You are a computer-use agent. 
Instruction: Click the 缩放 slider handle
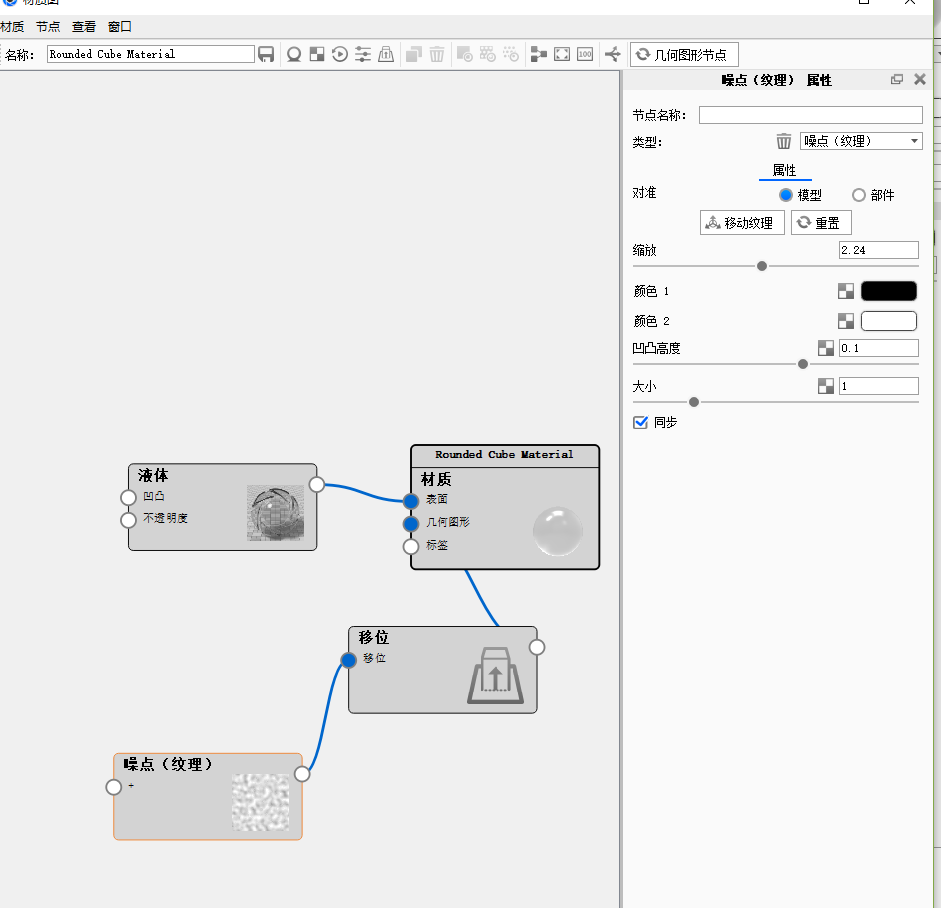pyautogui.click(x=762, y=266)
